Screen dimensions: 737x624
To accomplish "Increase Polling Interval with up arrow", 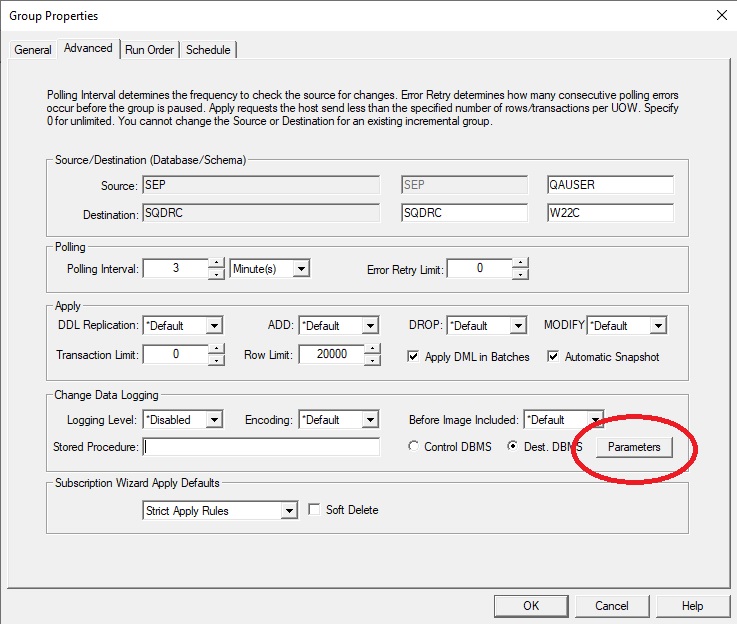I will click(x=216, y=263).
